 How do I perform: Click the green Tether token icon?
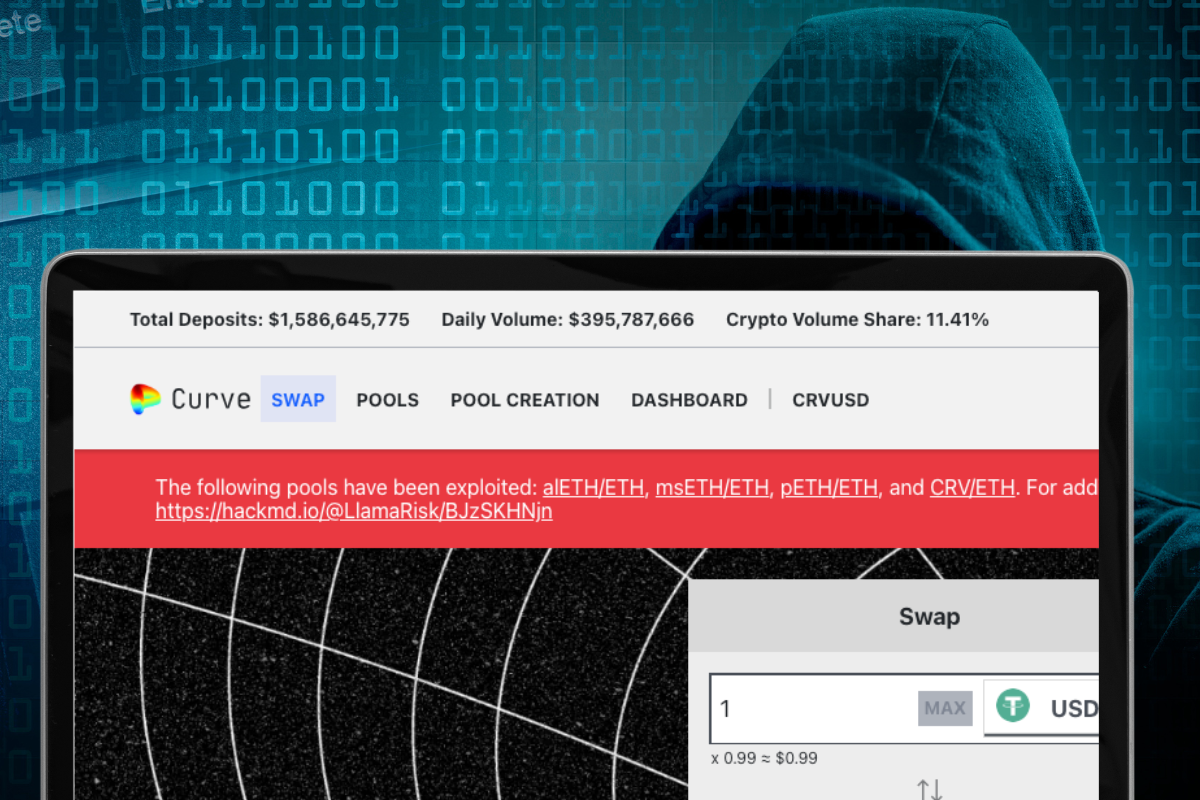click(1012, 706)
